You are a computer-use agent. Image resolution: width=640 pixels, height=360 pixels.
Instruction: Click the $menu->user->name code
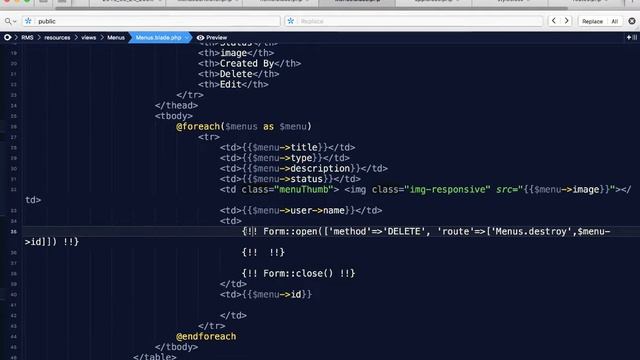click(x=298, y=211)
